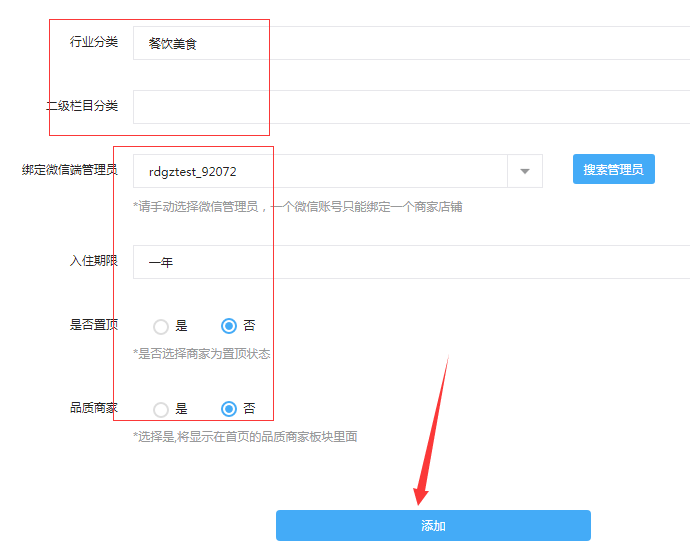Click the 是否置顶 label
The image size is (690, 545).
[x=94, y=324]
